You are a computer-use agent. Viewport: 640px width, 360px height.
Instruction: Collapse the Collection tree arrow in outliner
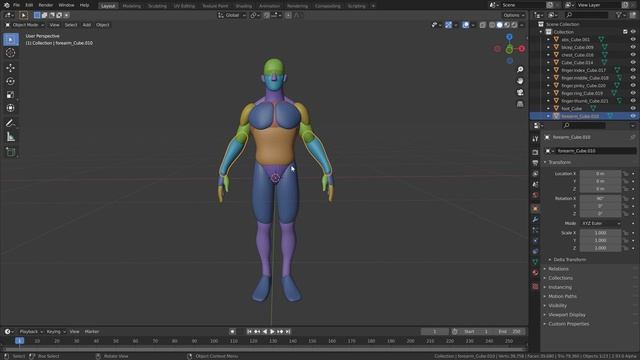[541, 32]
